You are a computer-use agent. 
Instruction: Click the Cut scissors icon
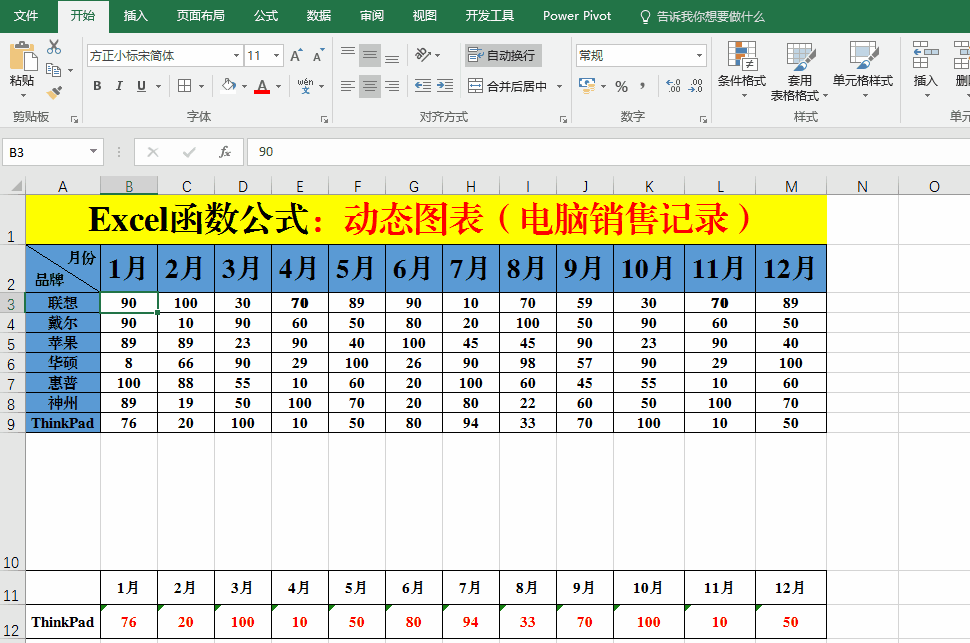click(54, 47)
